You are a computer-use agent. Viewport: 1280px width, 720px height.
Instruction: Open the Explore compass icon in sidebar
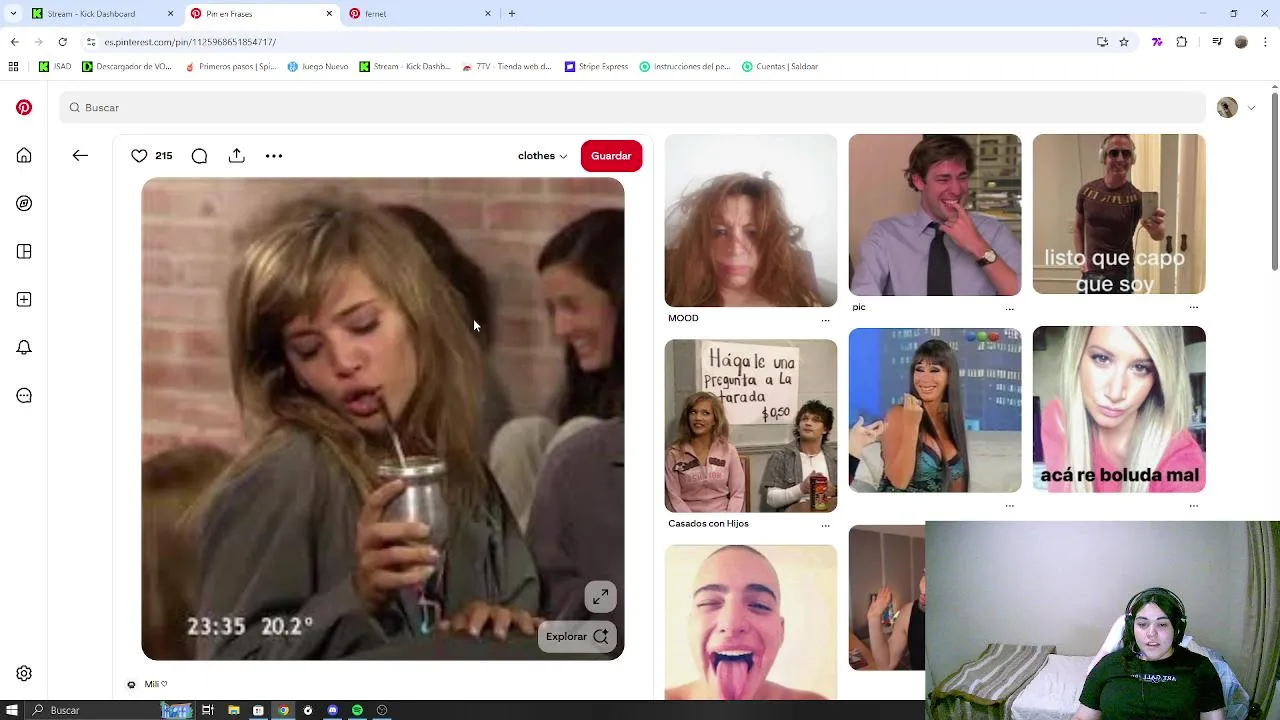[24, 203]
